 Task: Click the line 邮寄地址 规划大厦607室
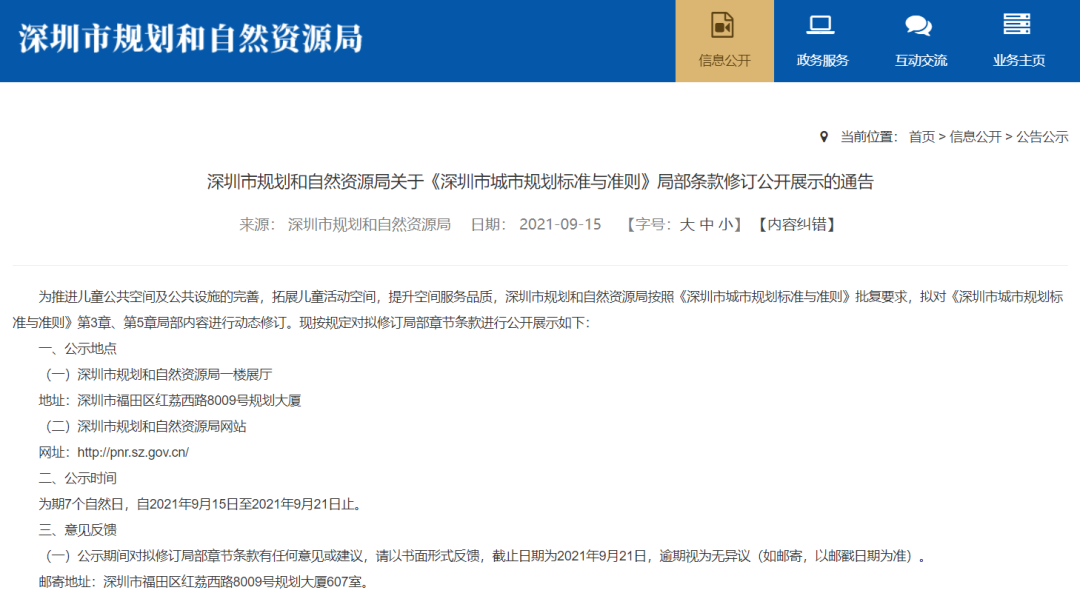[x=203, y=582]
